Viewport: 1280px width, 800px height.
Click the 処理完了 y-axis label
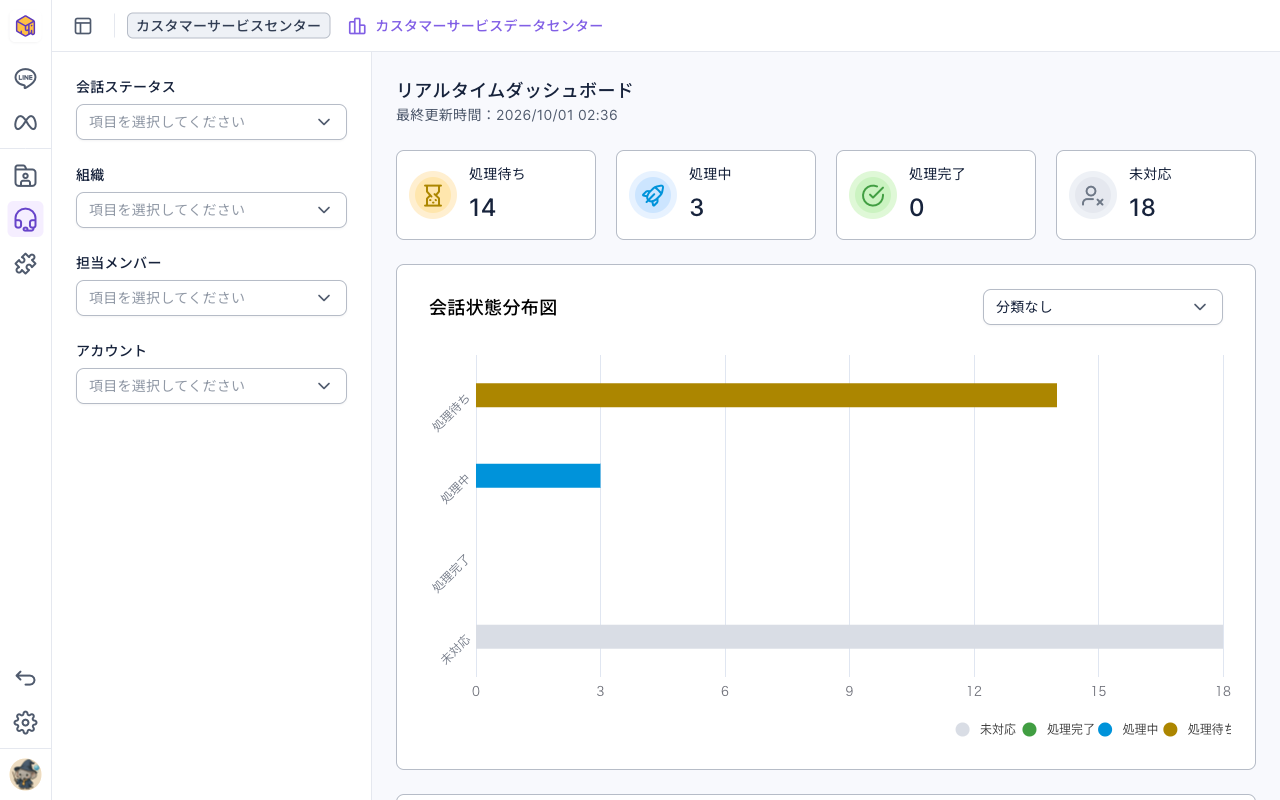coord(451,573)
